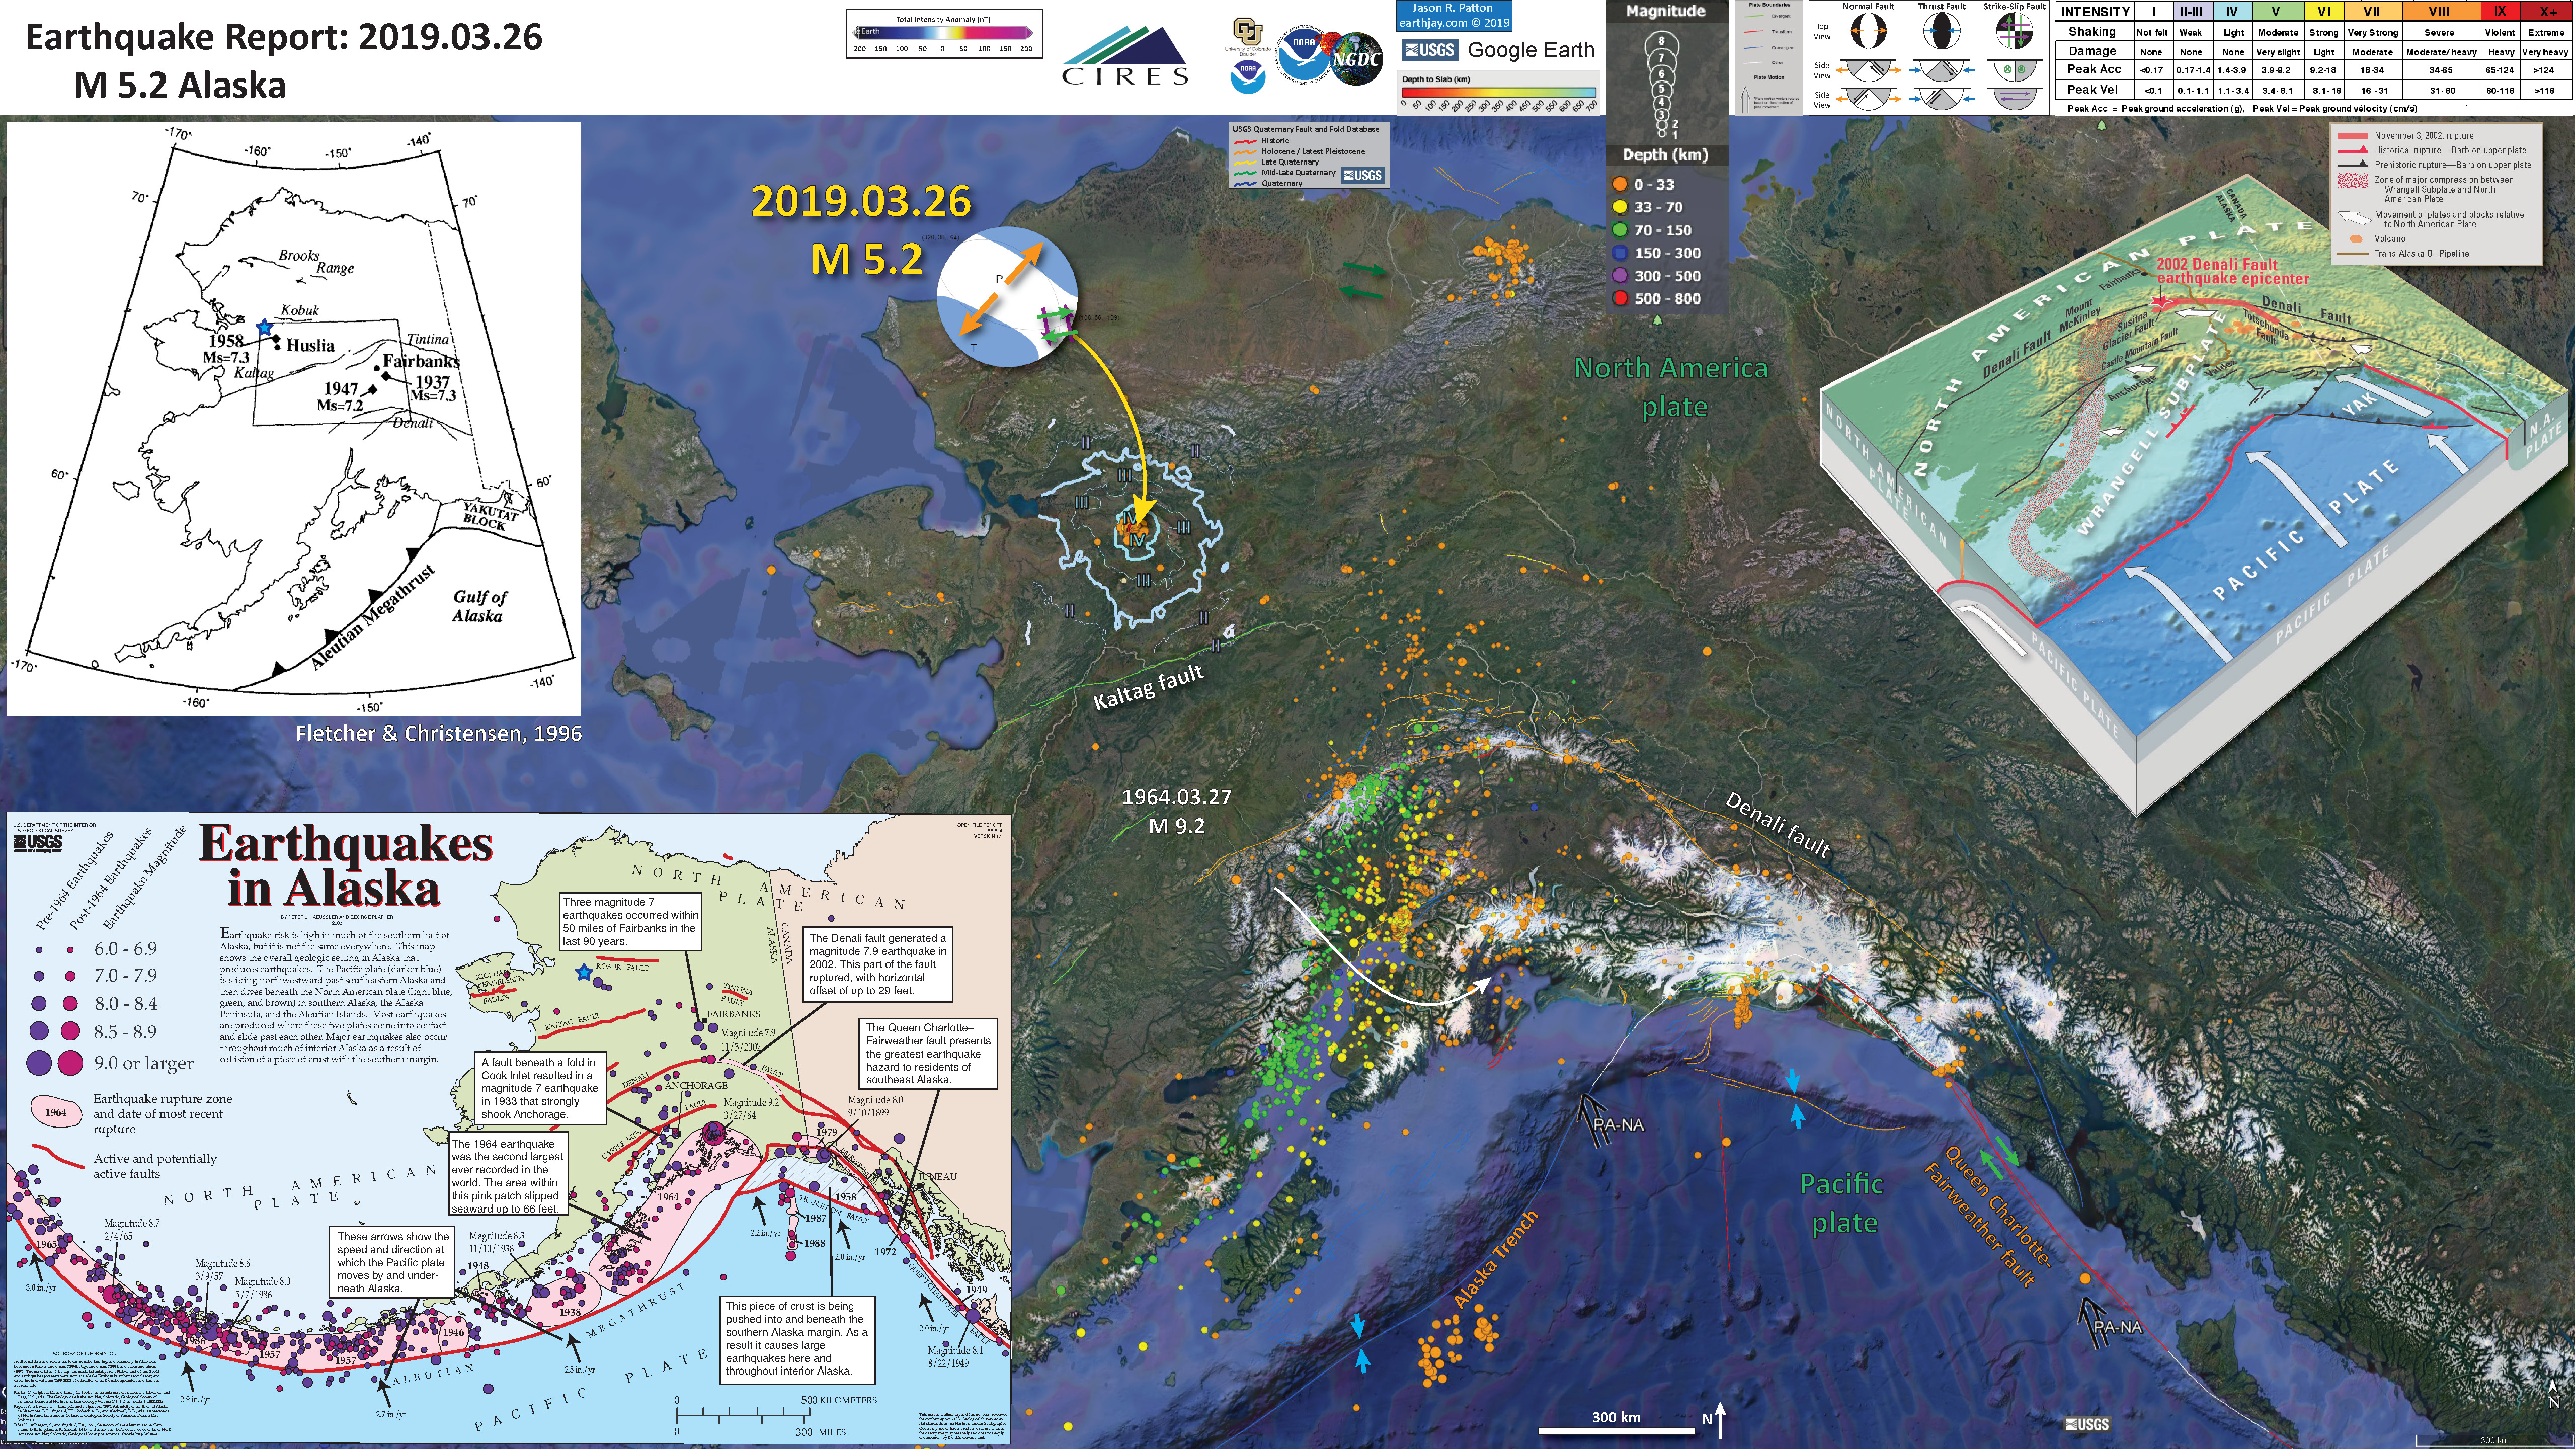Click the Fletcher & Christensen, 1996 citation
2576x1449 pixels.
(x=438, y=734)
